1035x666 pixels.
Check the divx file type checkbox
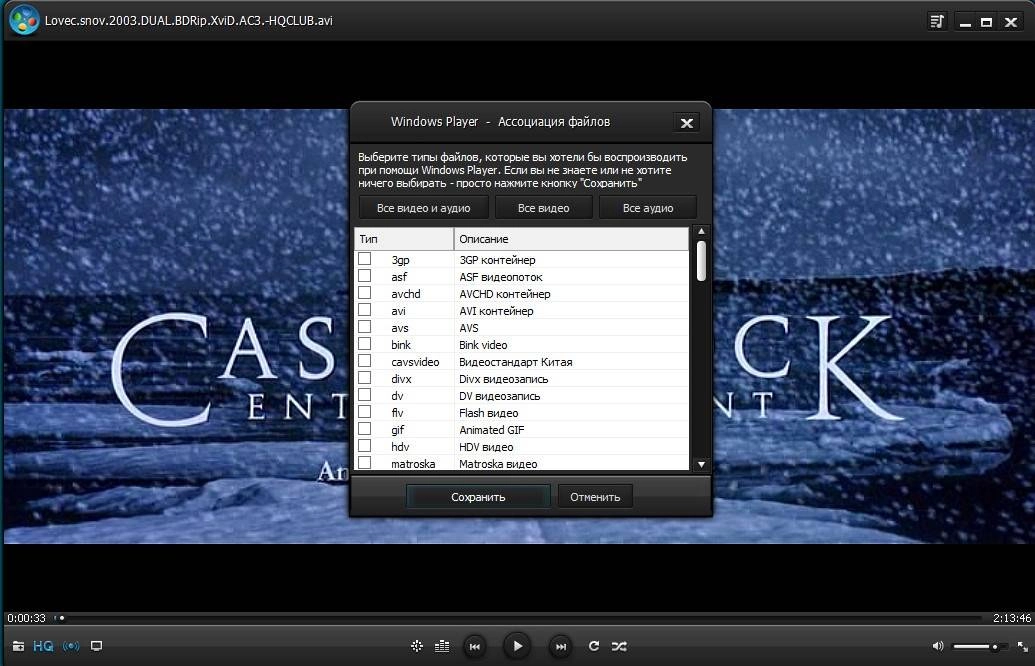coord(364,378)
